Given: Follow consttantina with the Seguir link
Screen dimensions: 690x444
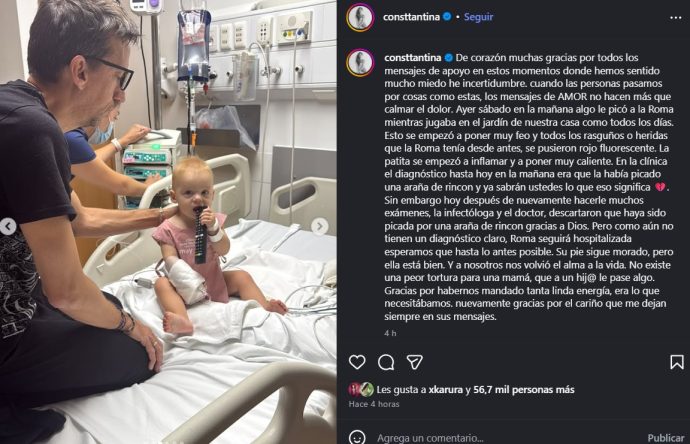Looking at the screenshot, I should 478,17.
